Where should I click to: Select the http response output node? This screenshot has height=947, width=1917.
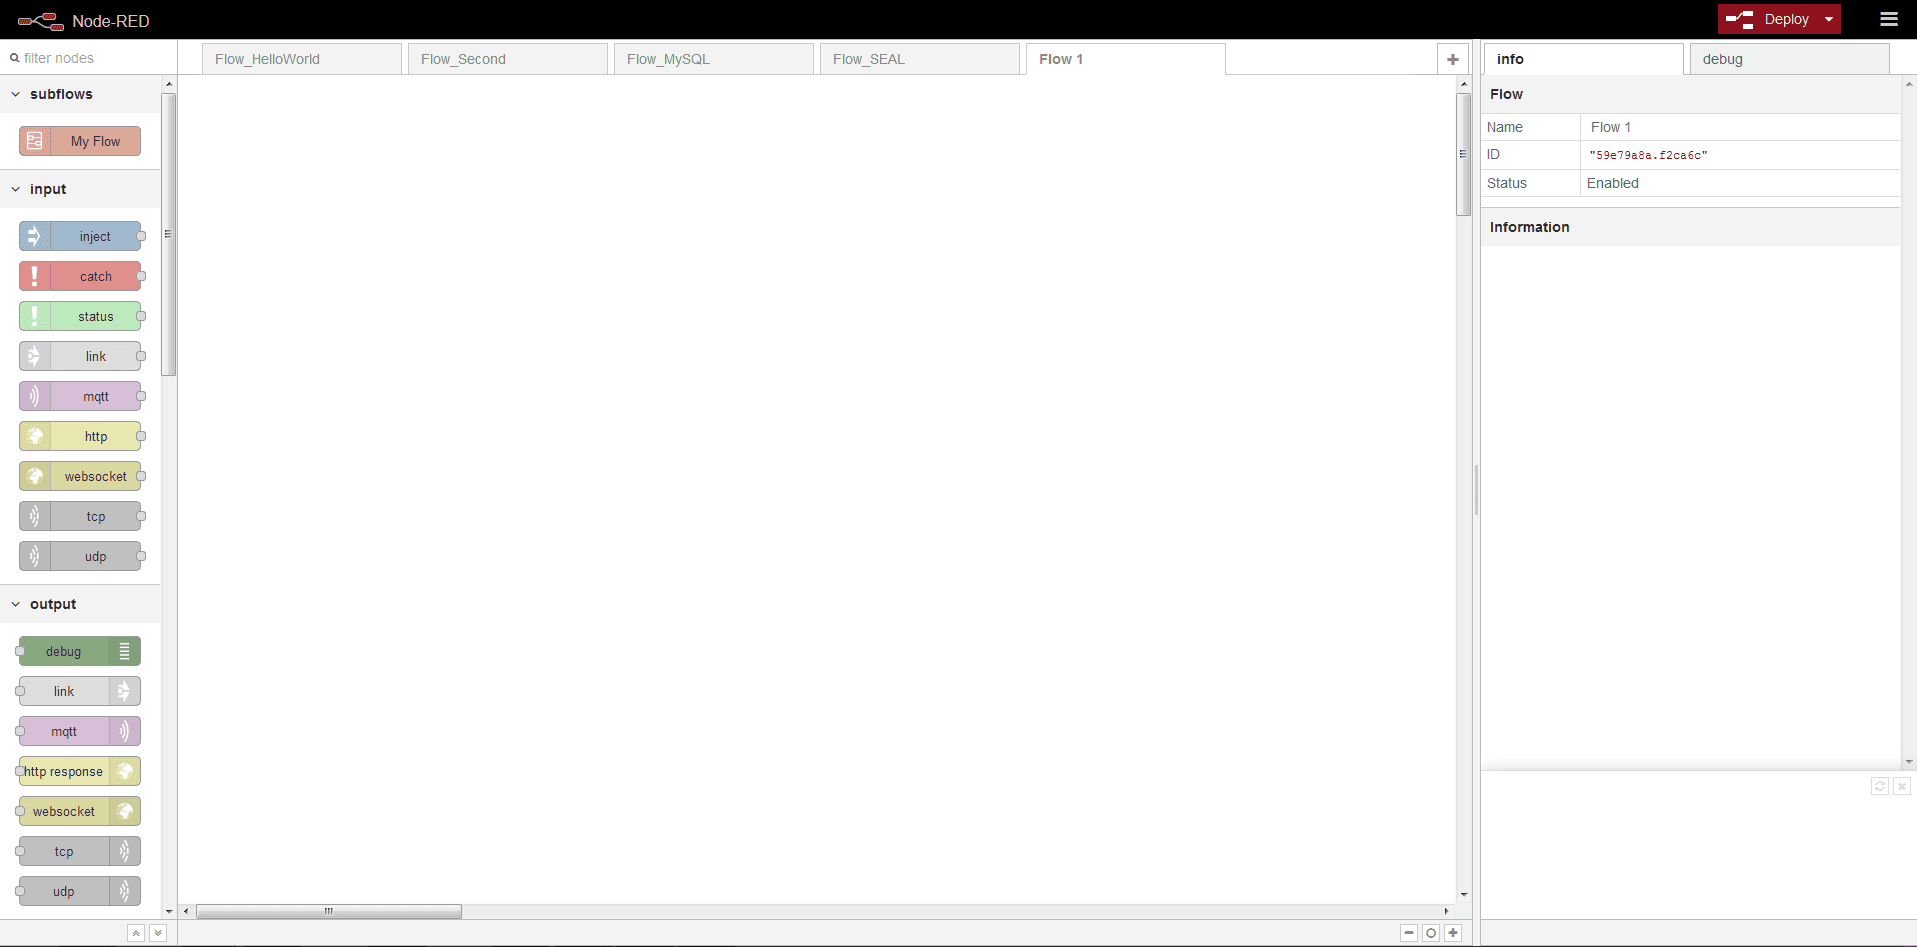point(79,771)
